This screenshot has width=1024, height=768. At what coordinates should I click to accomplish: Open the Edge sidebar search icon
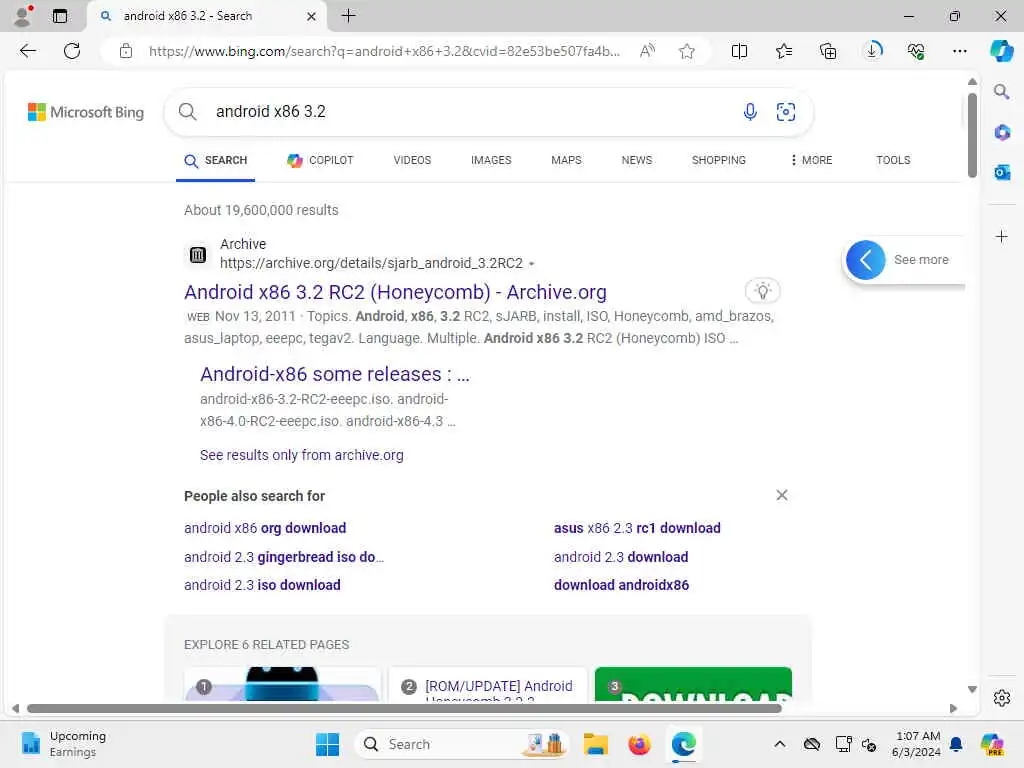[1001, 91]
